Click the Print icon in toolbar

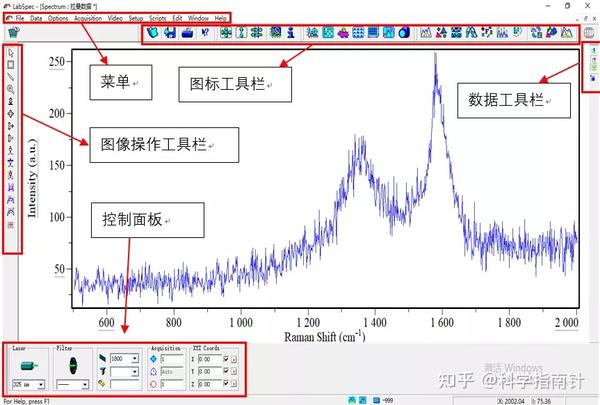coord(187,33)
